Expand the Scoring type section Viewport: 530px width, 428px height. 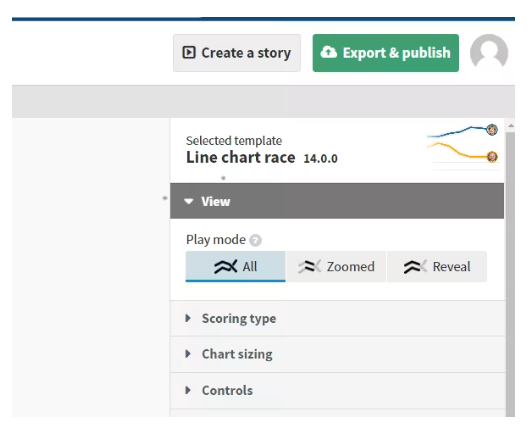(338, 318)
